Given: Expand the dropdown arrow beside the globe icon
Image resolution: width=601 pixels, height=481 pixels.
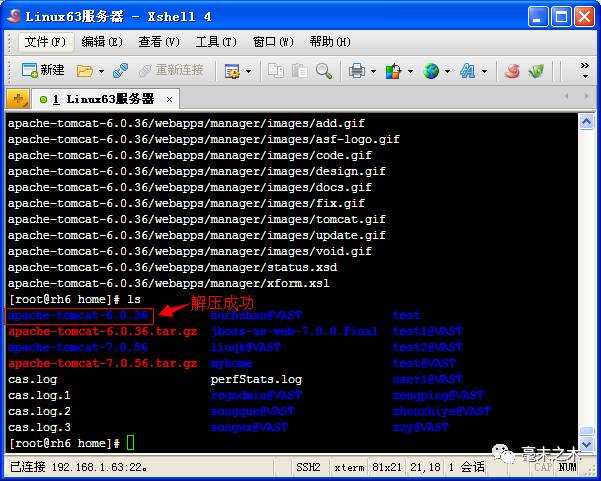Looking at the screenshot, I should pos(447,72).
